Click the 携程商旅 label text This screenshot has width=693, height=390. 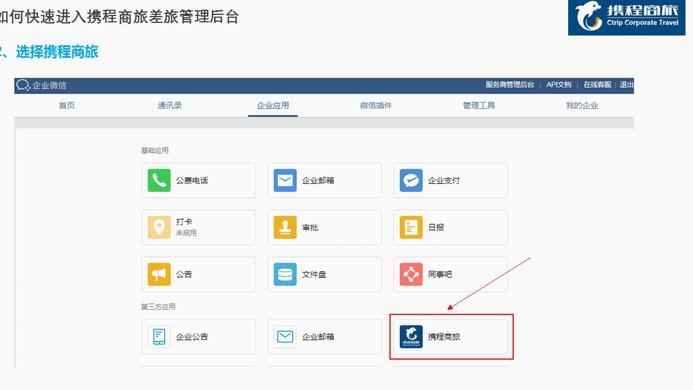coord(444,337)
